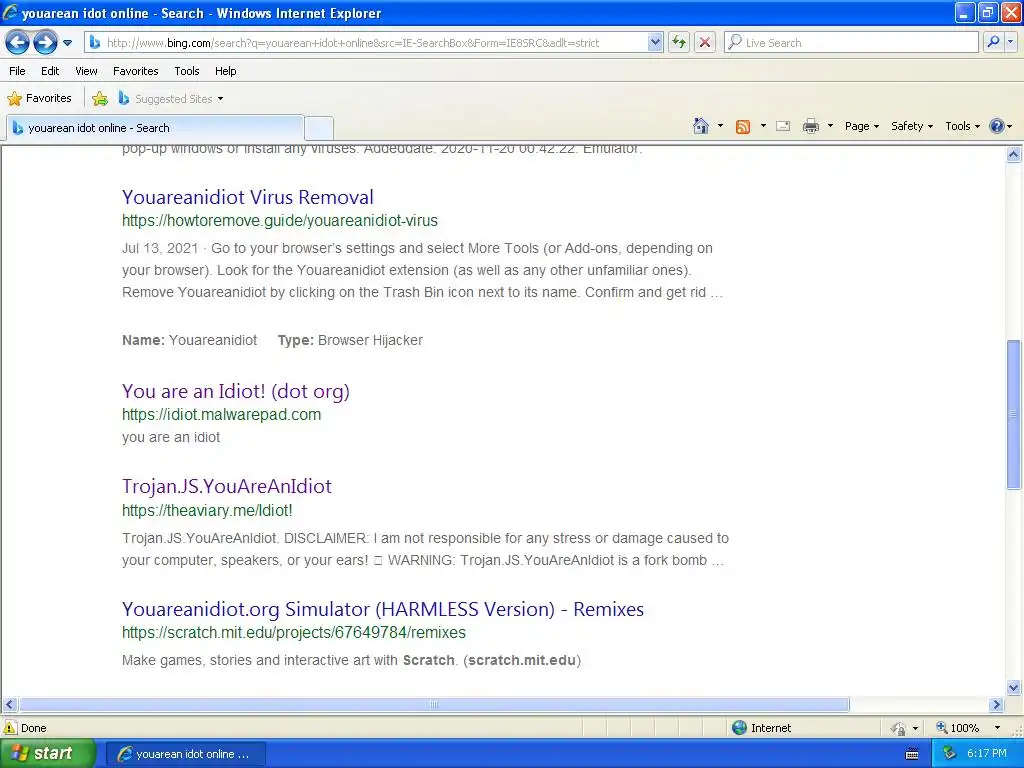This screenshot has width=1024, height=768.
Task: Click the Live Search input box
Action: (x=851, y=43)
